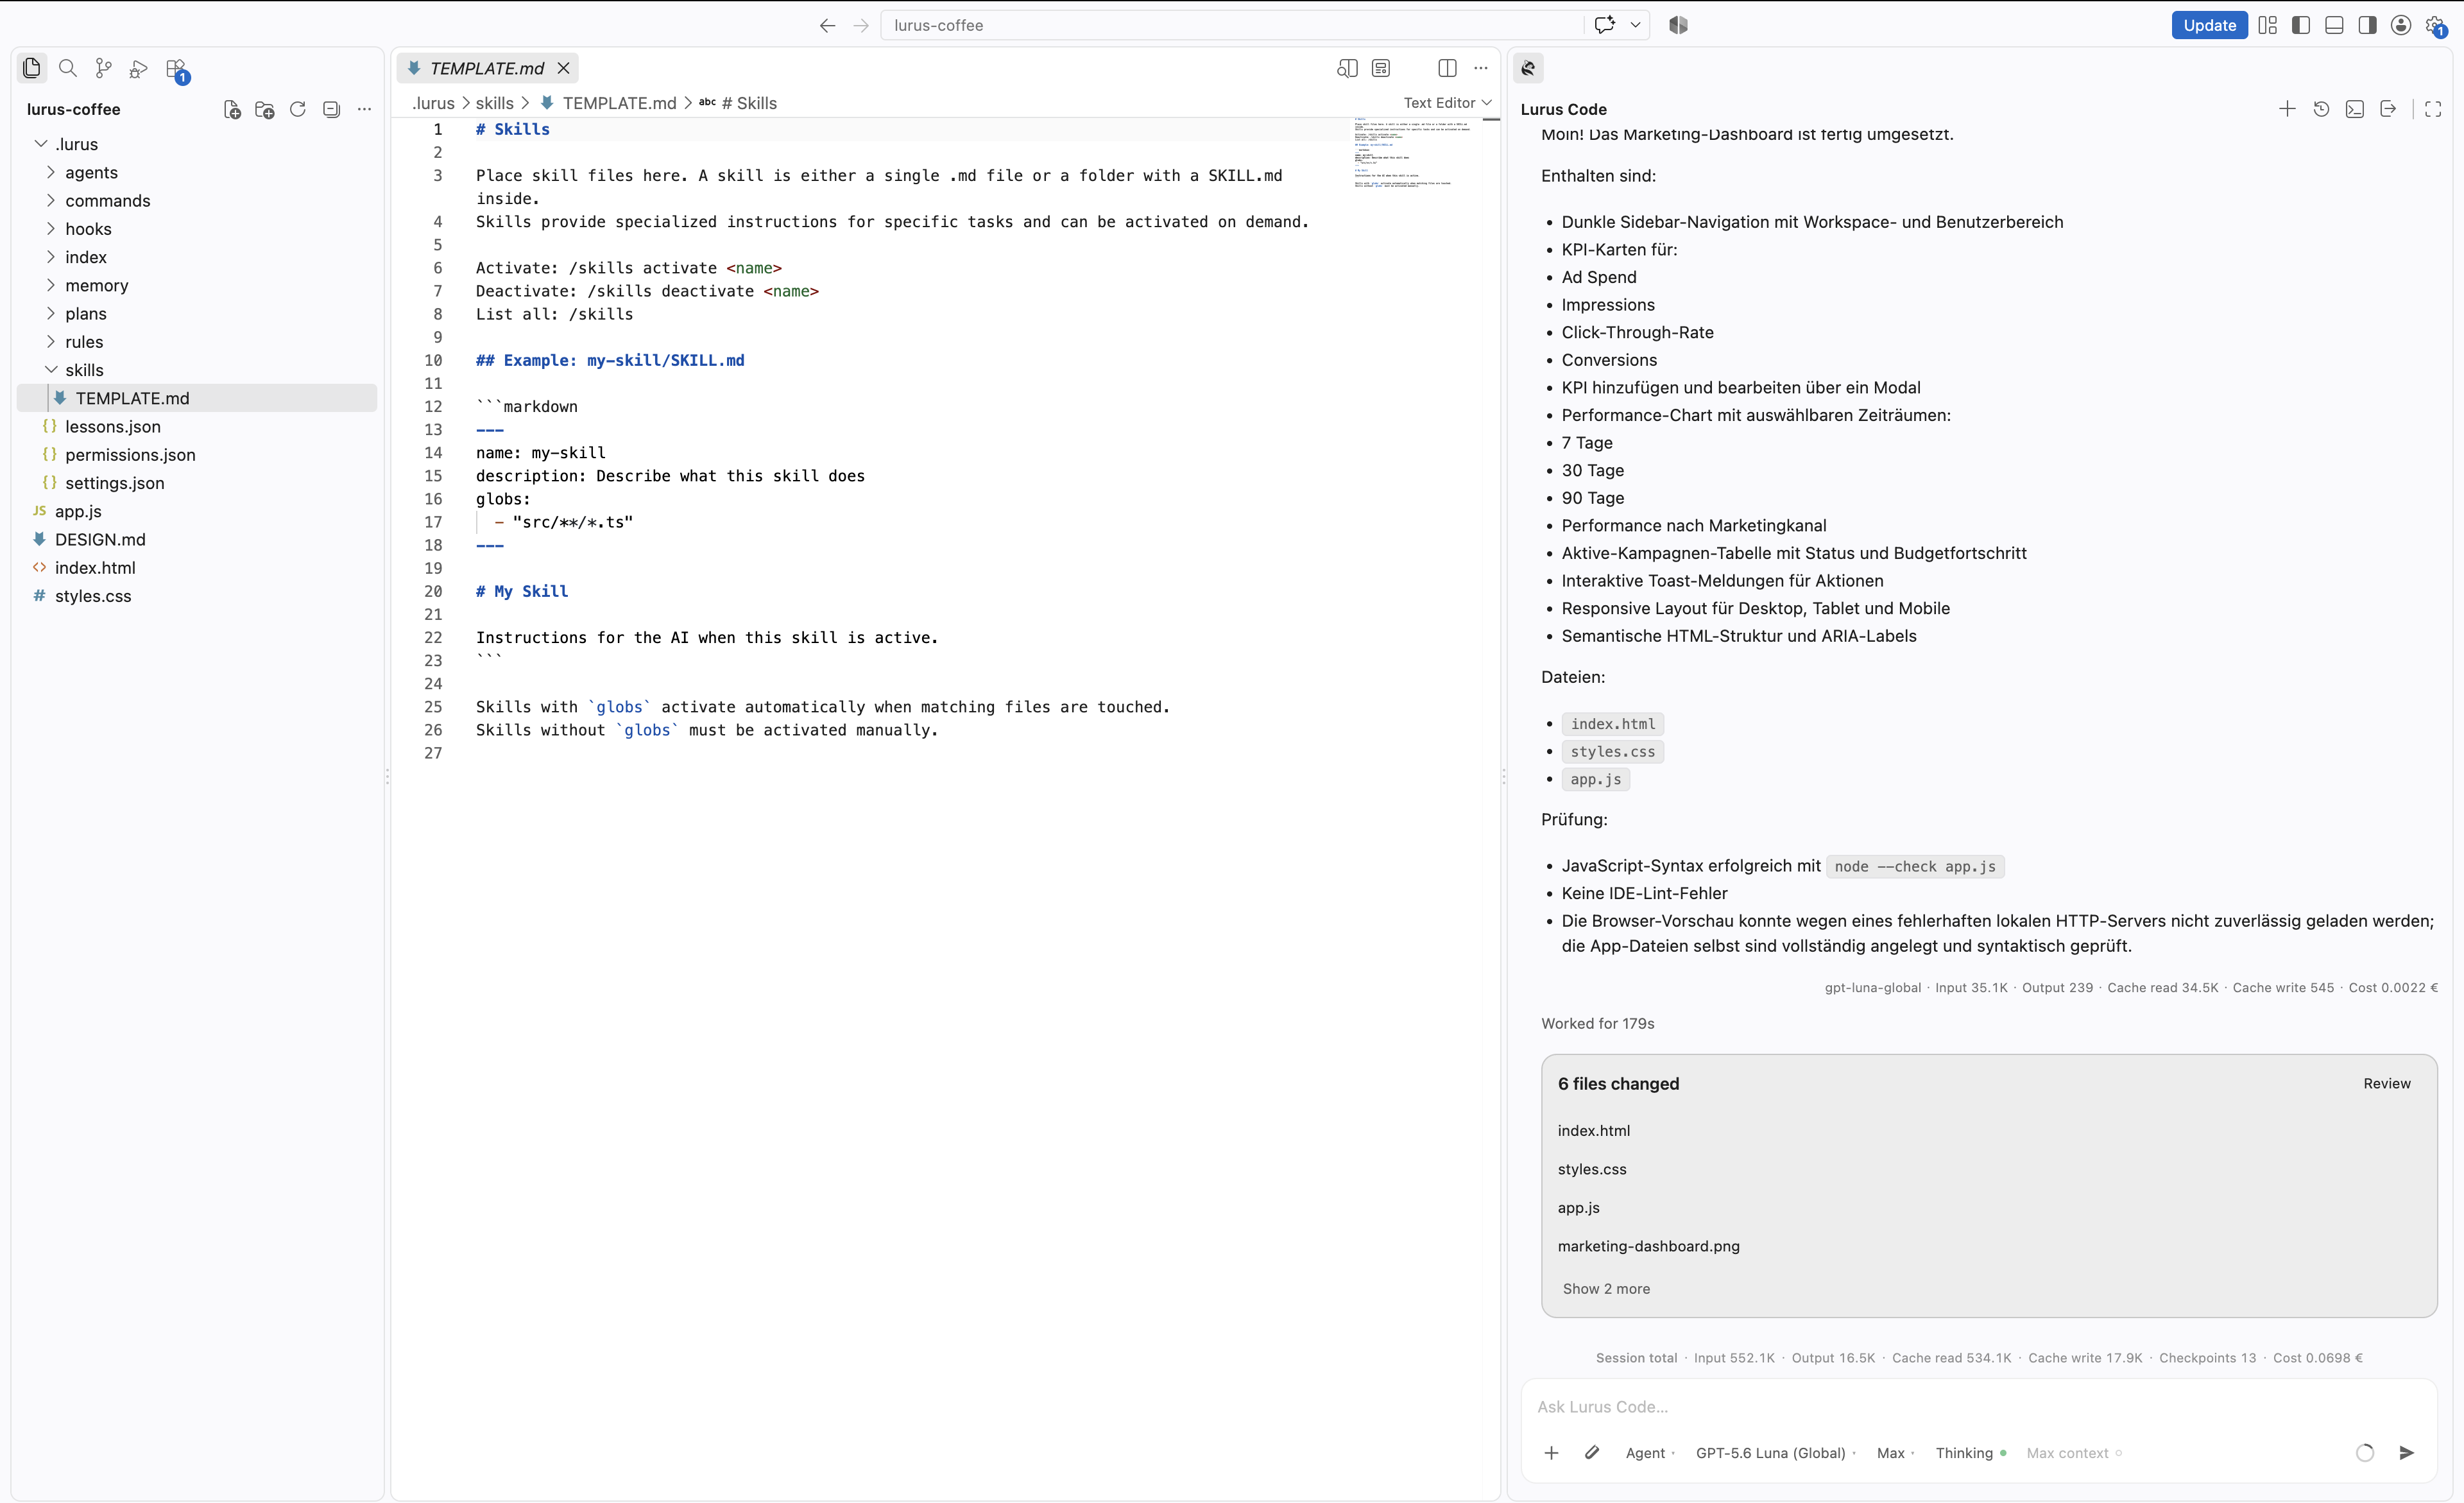Refresh the lurus-coffee explorer

pyautogui.click(x=298, y=109)
